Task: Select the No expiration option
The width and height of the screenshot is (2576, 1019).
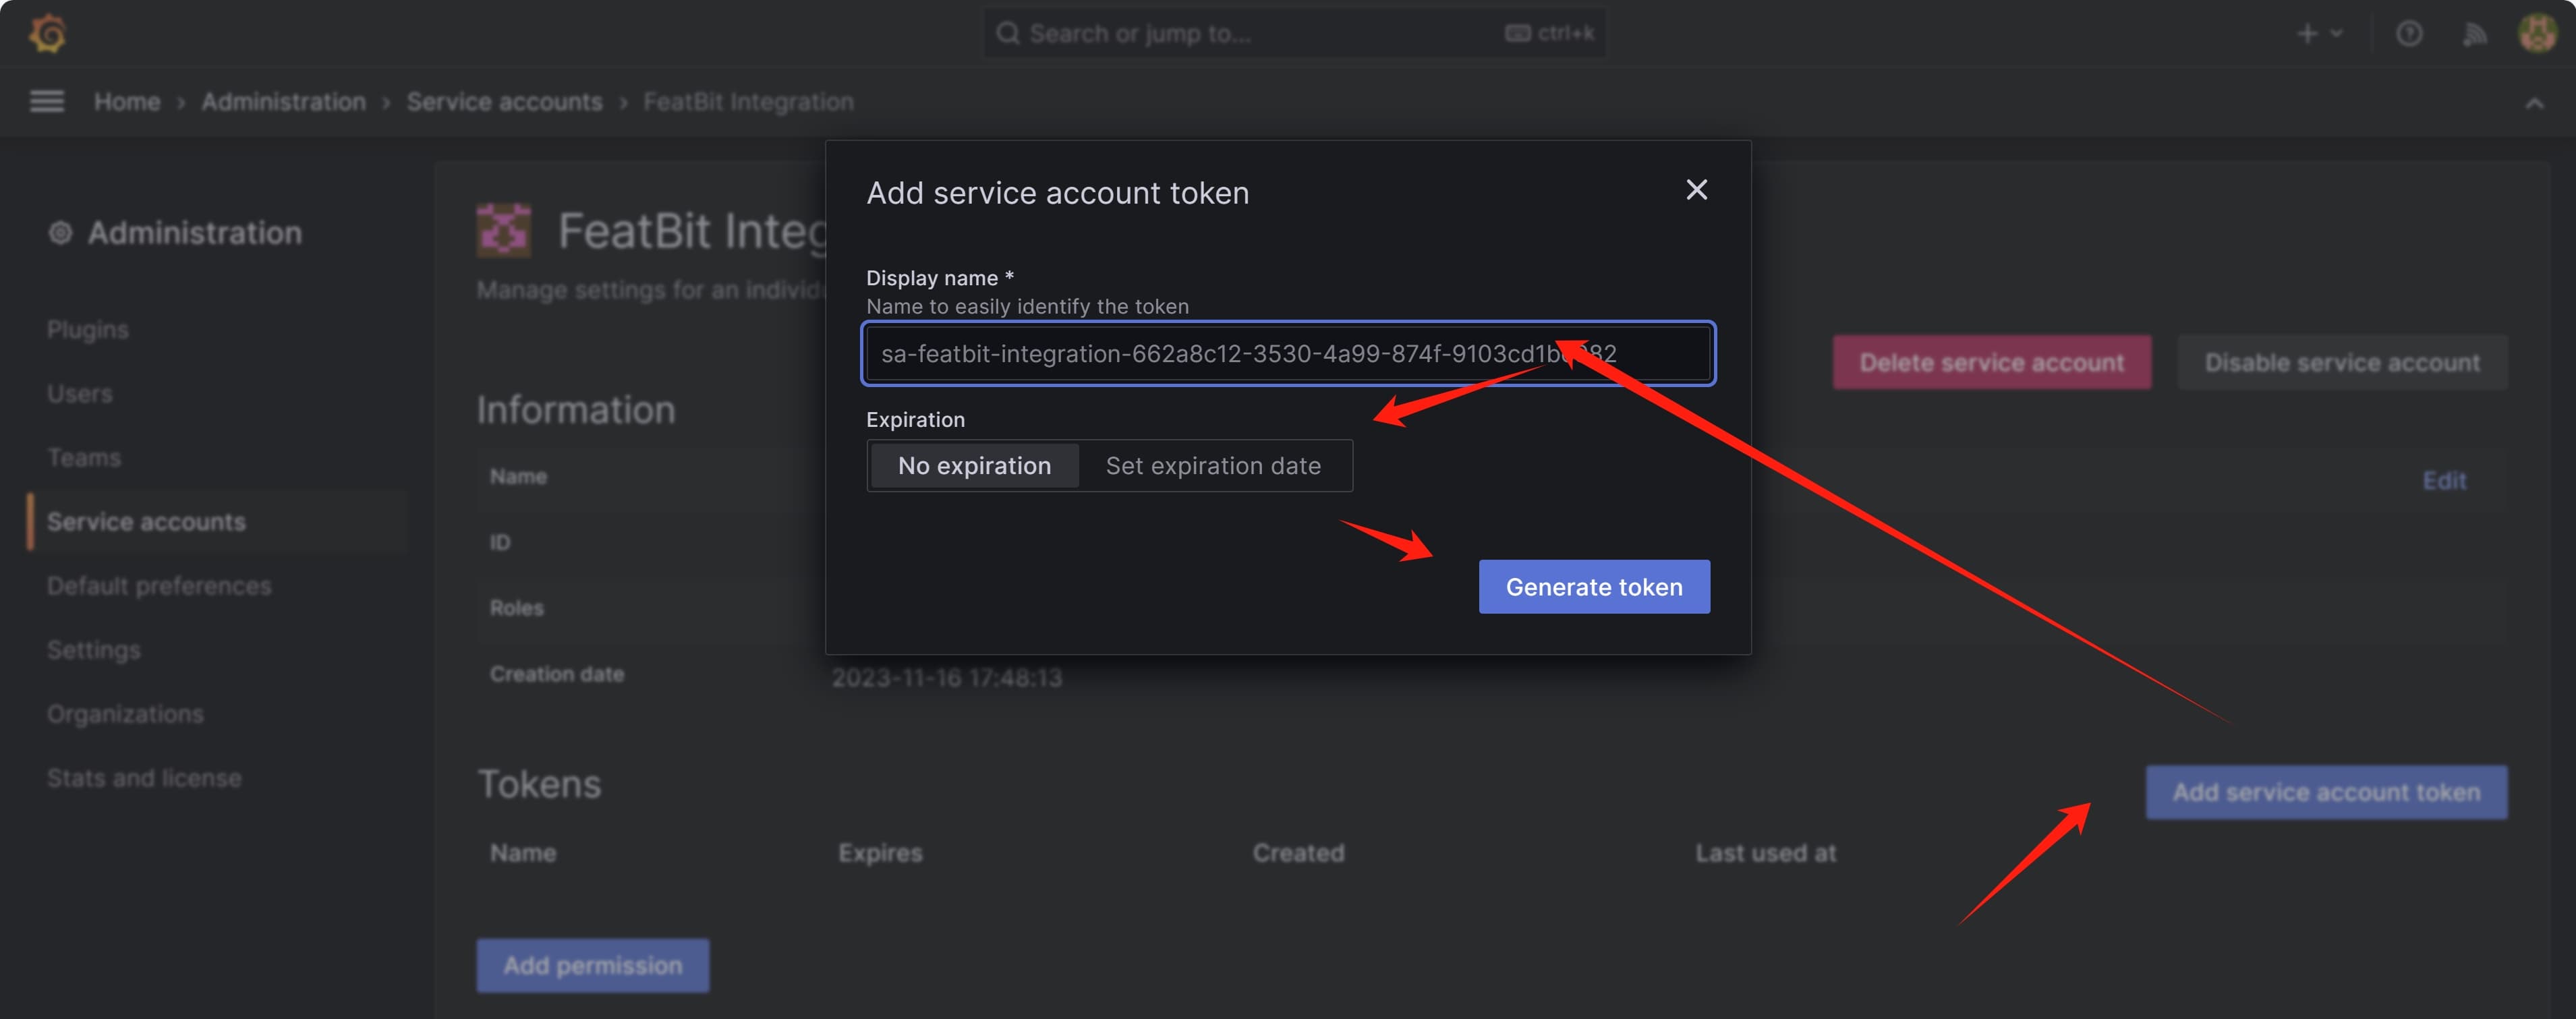Action: pyautogui.click(x=974, y=466)
